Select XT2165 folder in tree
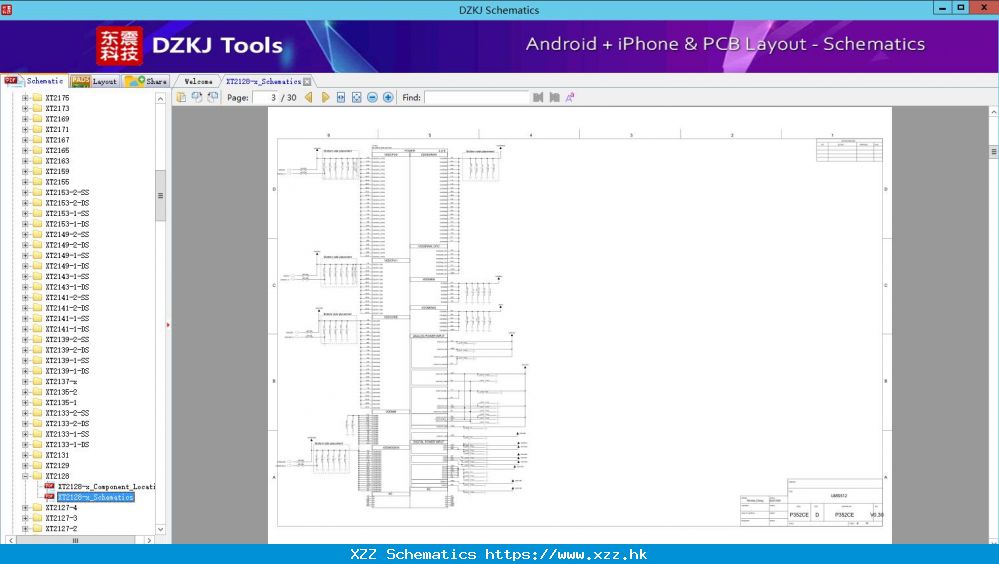The width and height of the screenshot is (999, 564). click(x=57, y=150)
